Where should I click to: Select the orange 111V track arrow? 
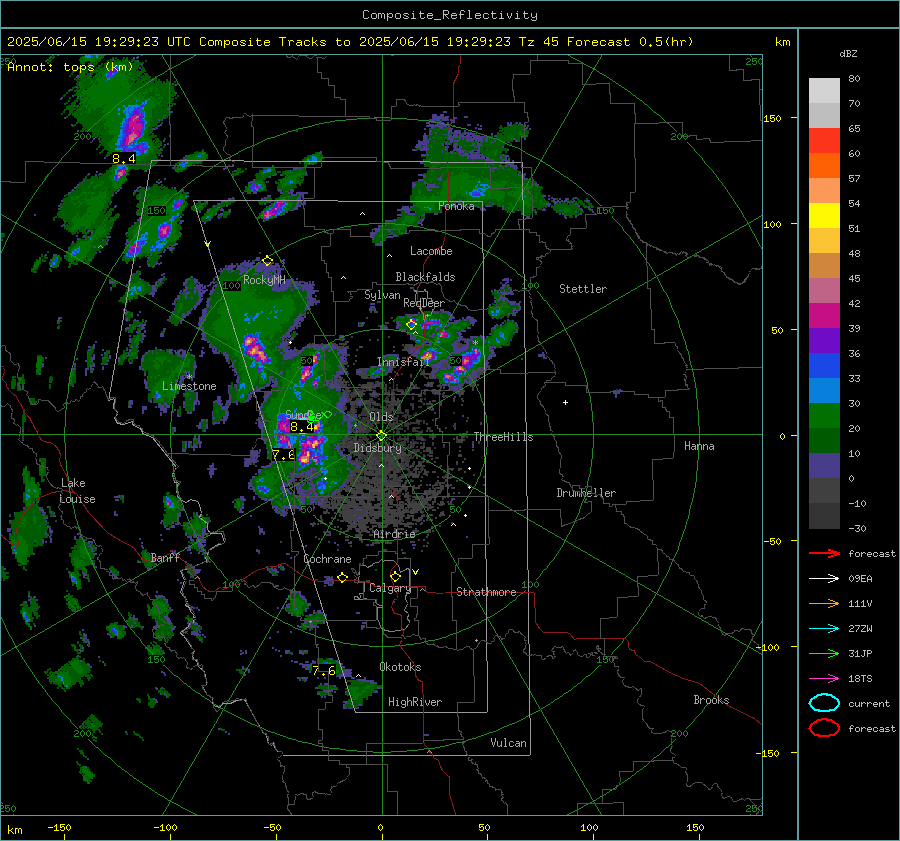tap(824, 603)
